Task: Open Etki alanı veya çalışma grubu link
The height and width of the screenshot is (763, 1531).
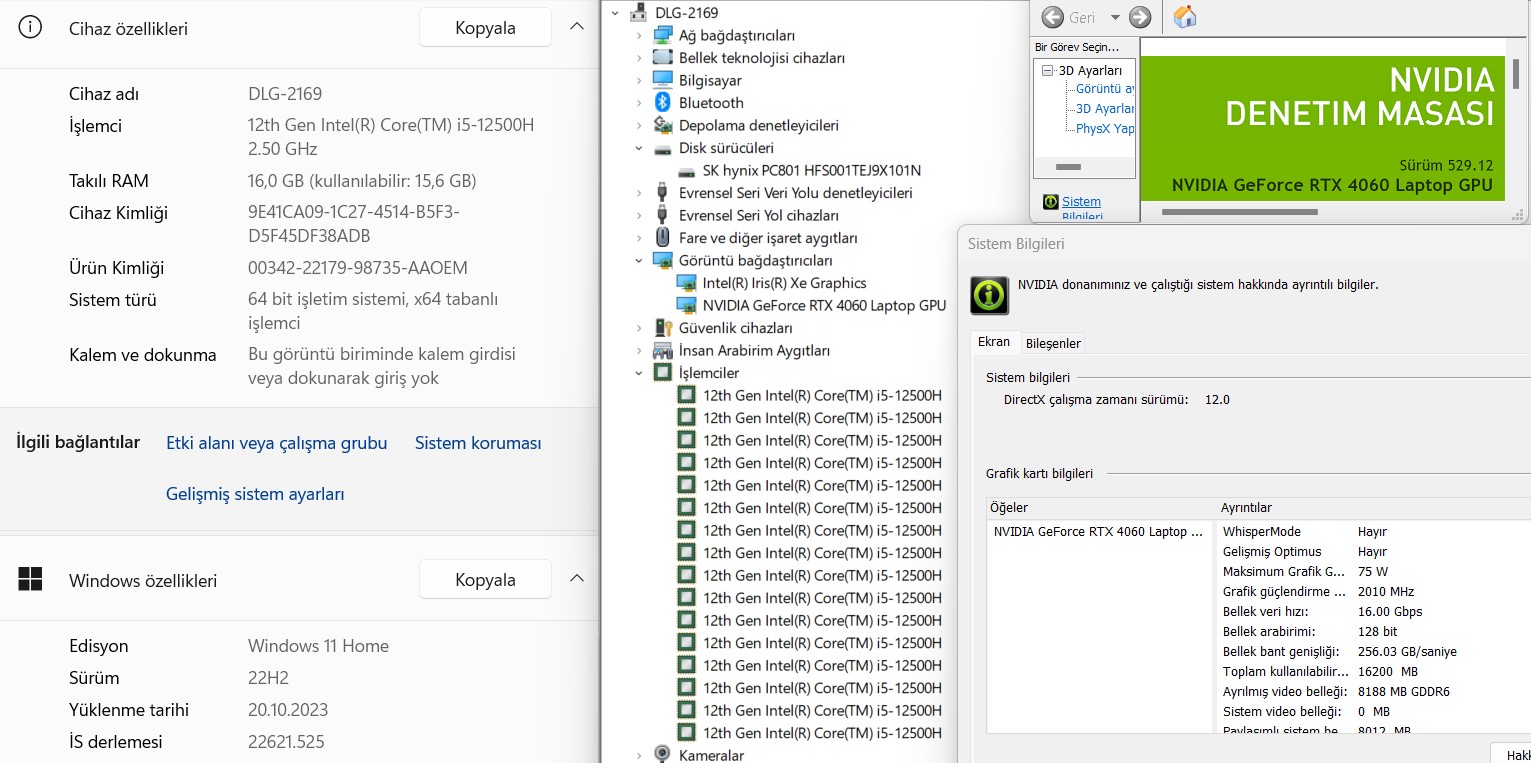Action: click(276, 443)
